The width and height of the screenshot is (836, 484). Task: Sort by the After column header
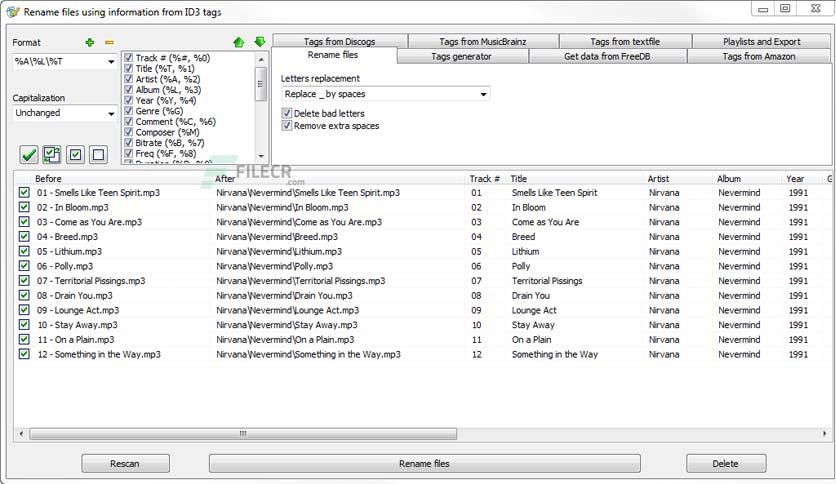click(x=225, y=179)
